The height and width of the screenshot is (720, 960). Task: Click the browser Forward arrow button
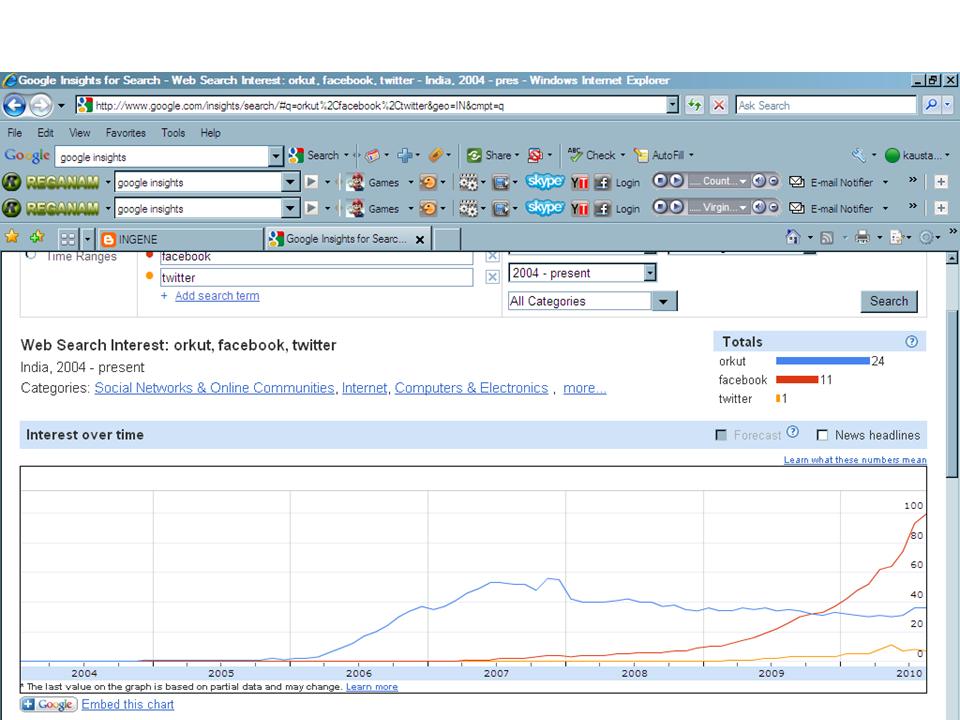(40, 105)
